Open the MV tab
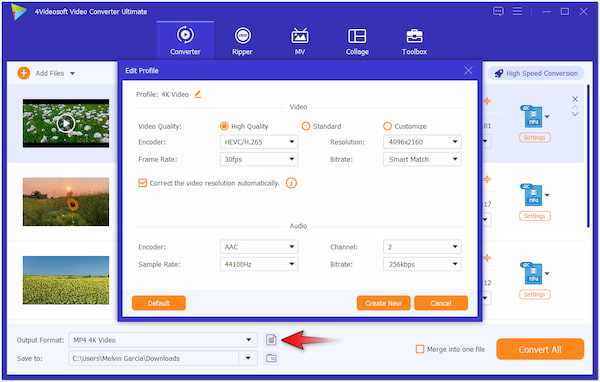Image resolution: width=600 pixels, height=382 pixels. point(300,41)
